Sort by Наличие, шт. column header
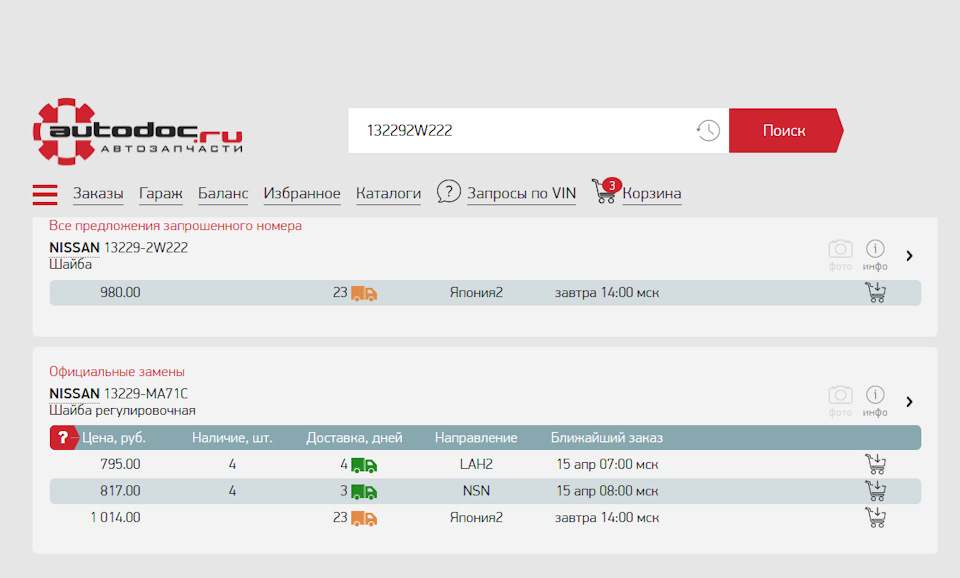960x578 pixels. (x=232, y=438)
